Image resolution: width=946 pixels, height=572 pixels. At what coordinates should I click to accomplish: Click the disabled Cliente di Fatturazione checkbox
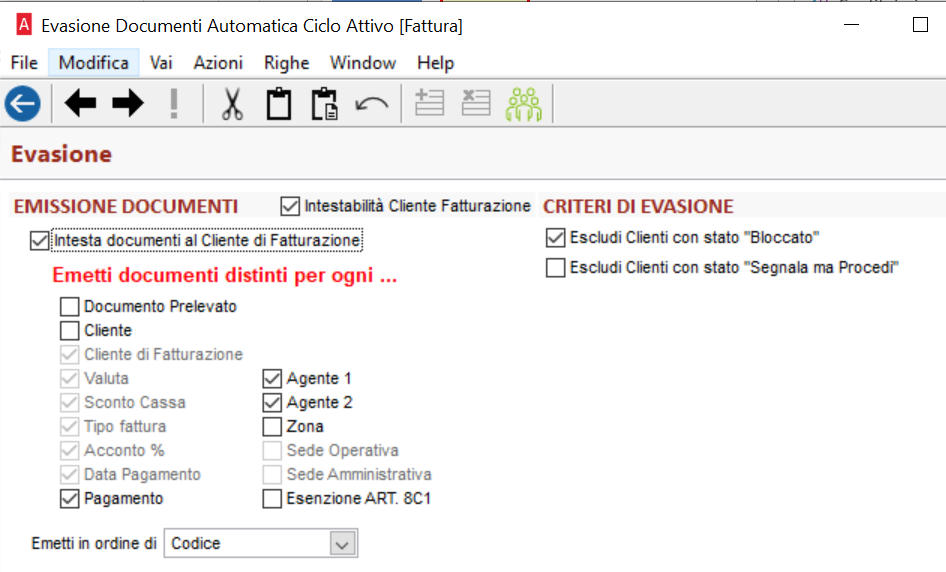pos(70,354)
